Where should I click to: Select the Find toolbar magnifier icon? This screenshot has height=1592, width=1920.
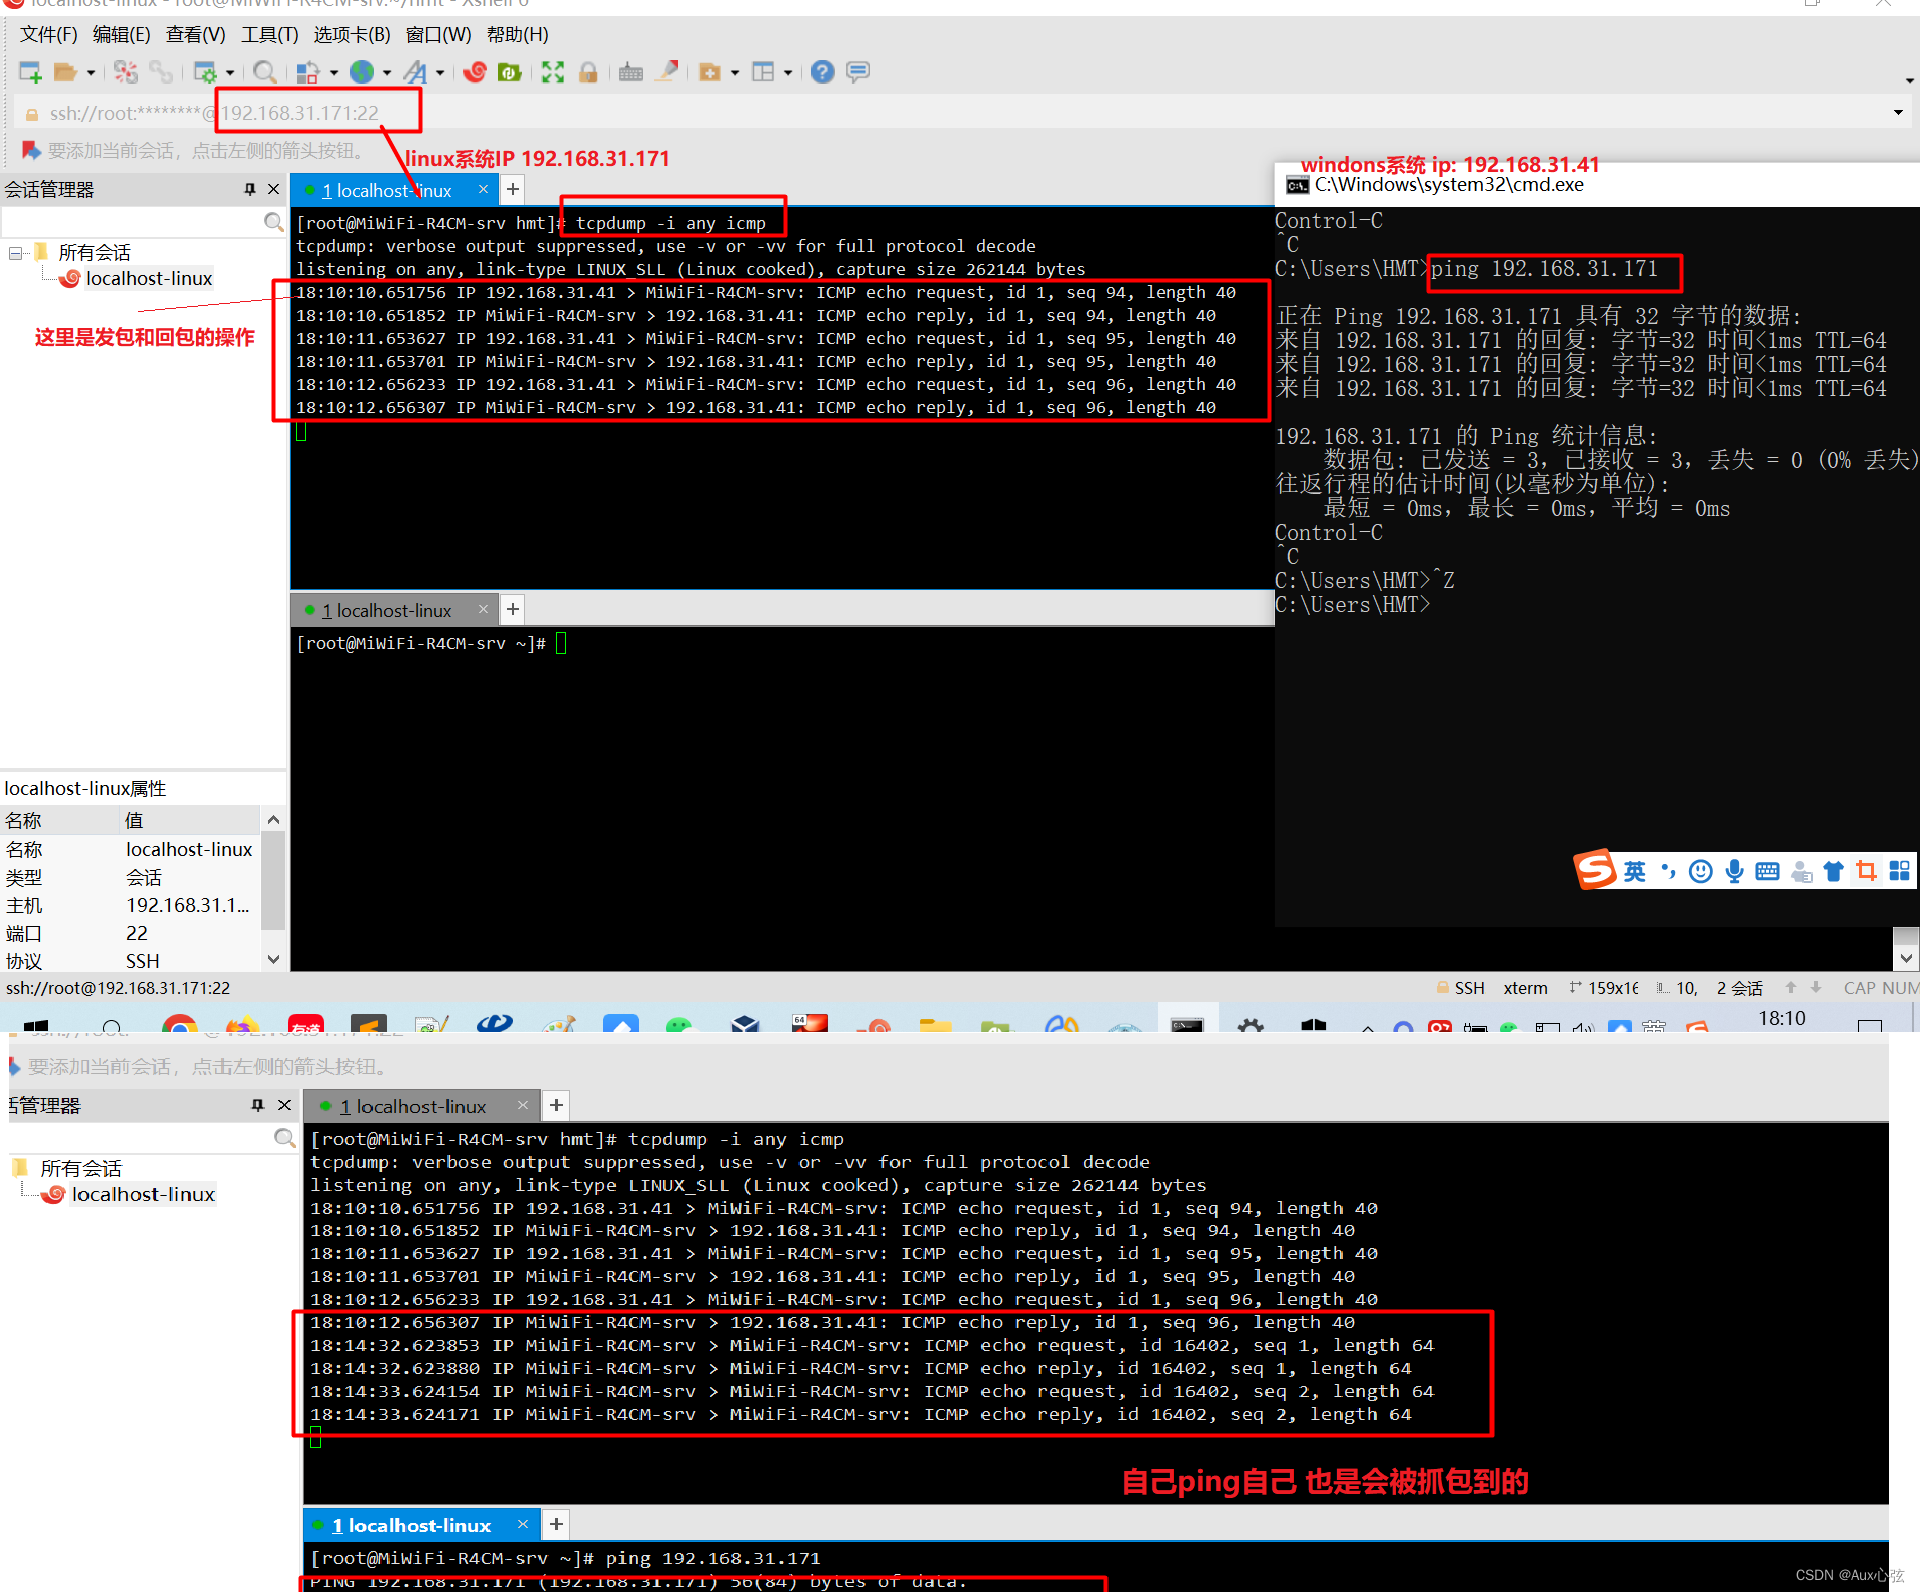tap(265, 72)
